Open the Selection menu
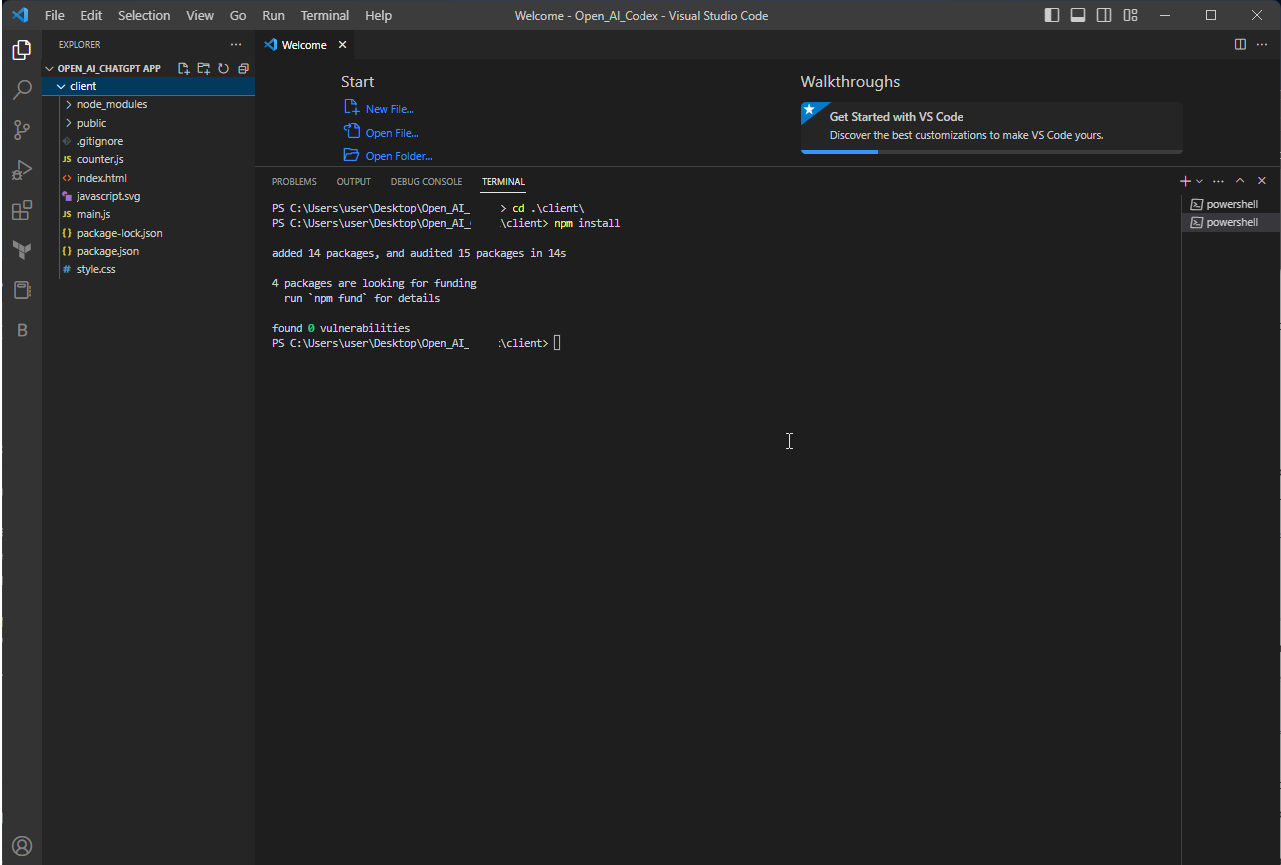This screenshot has width=1281, height=865. click(144, 15)
